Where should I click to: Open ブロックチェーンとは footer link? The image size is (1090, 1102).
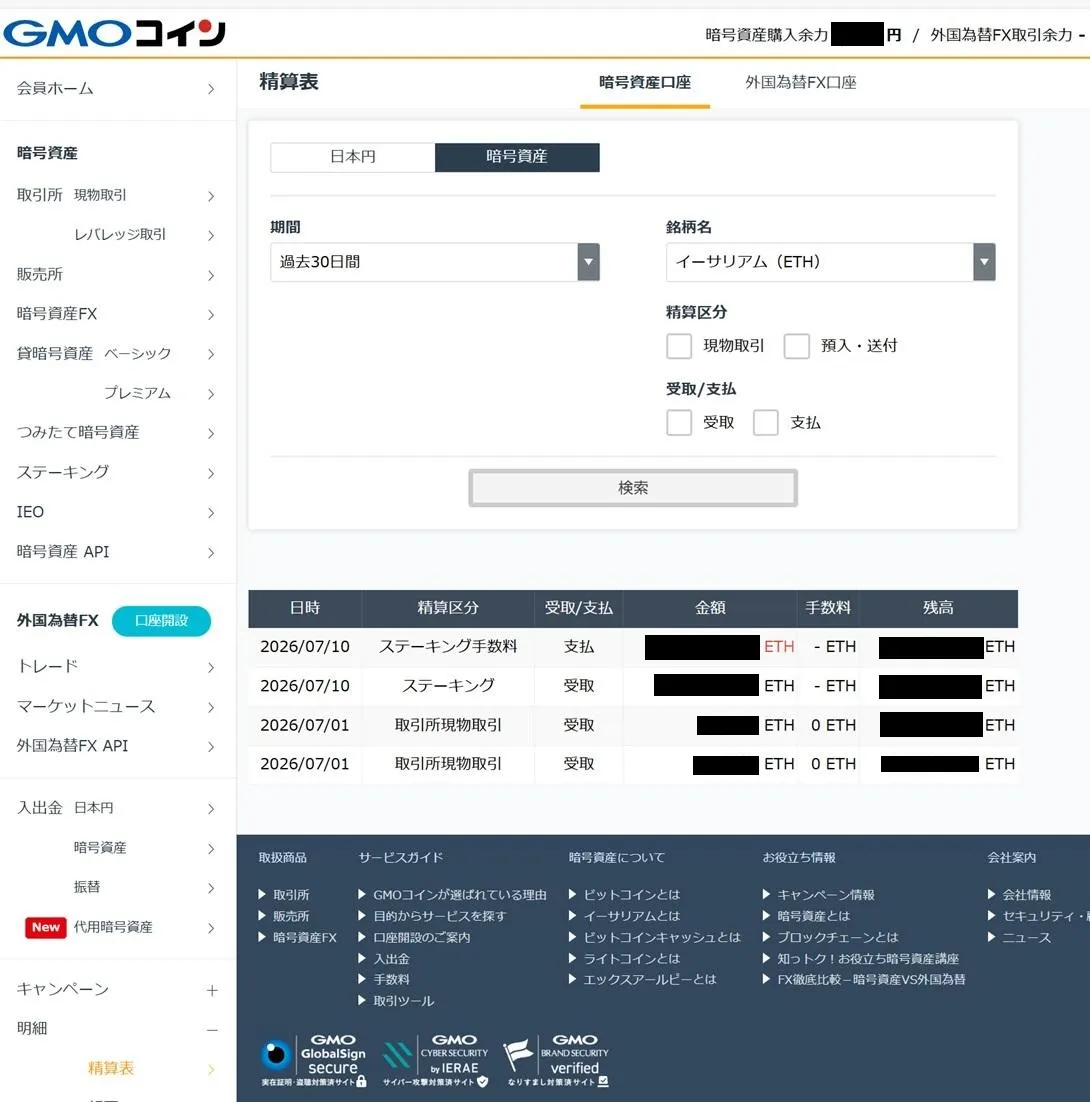point(838,938)
